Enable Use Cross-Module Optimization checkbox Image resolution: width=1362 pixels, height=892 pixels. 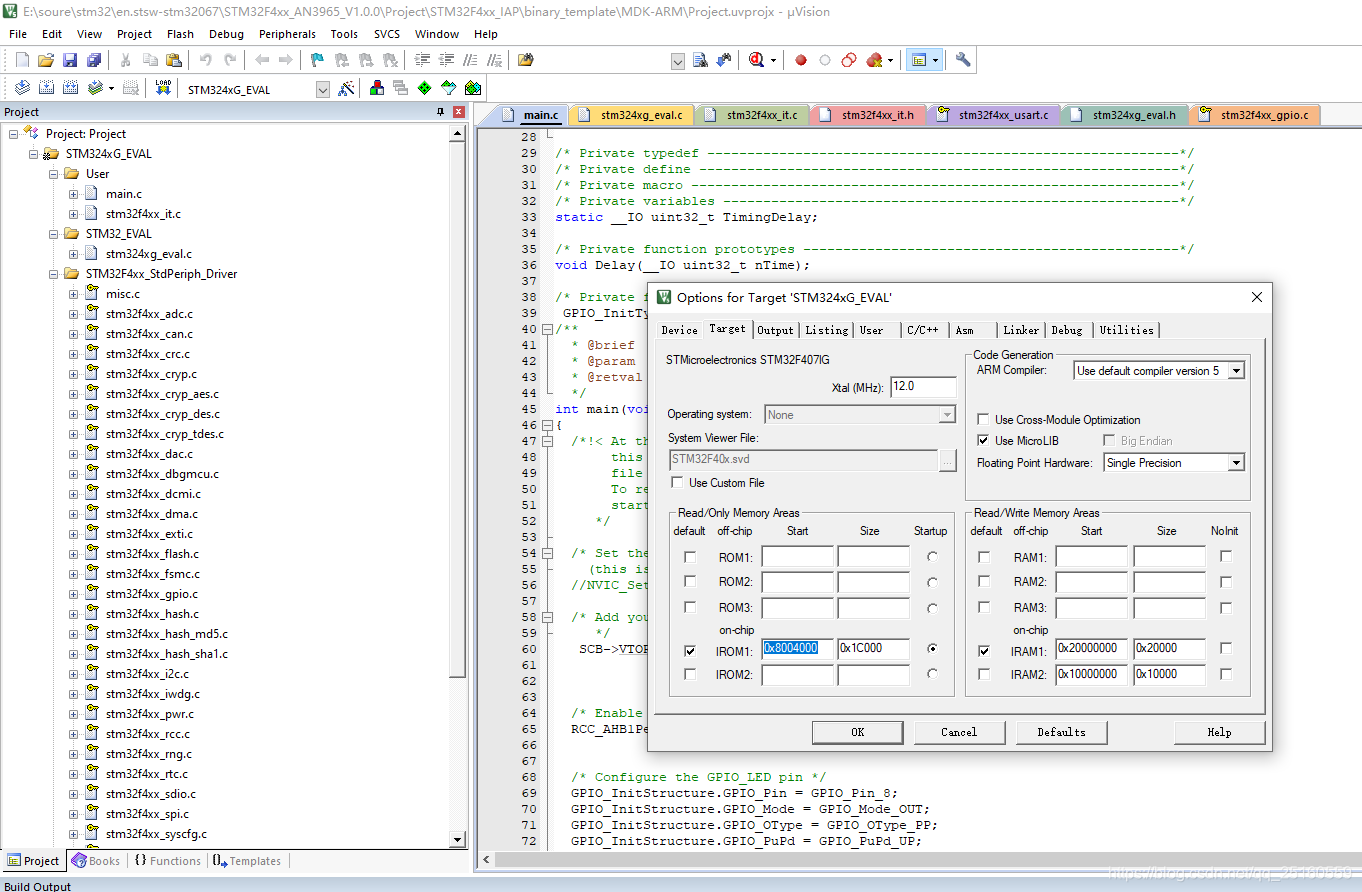click(x=984, y=420)
